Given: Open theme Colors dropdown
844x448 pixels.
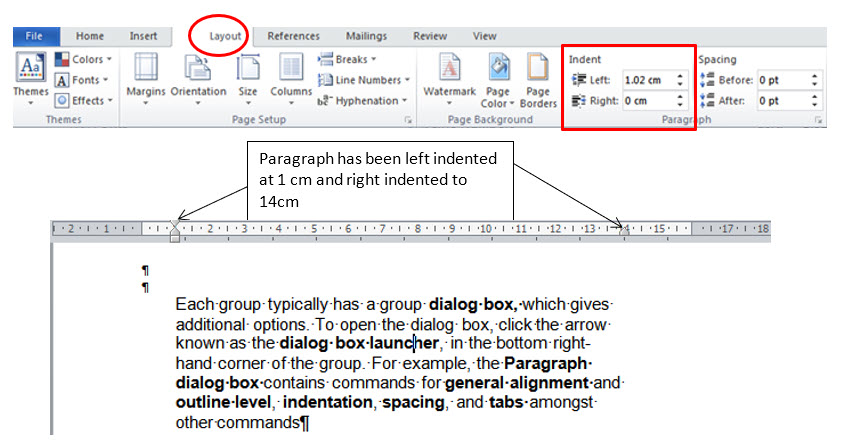Looking at the screenshot, I should pos(83,59).
